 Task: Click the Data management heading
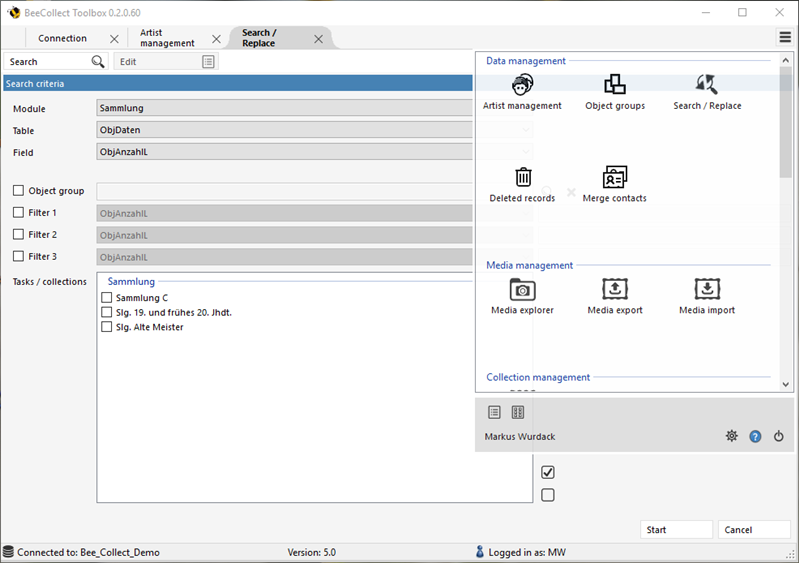coord(525,61)
